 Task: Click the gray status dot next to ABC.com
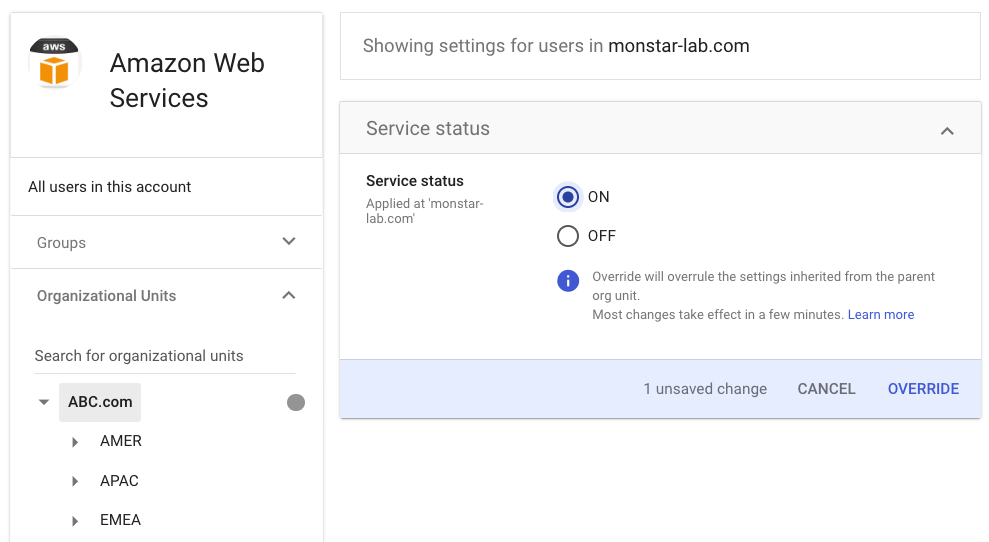(296, 403)
